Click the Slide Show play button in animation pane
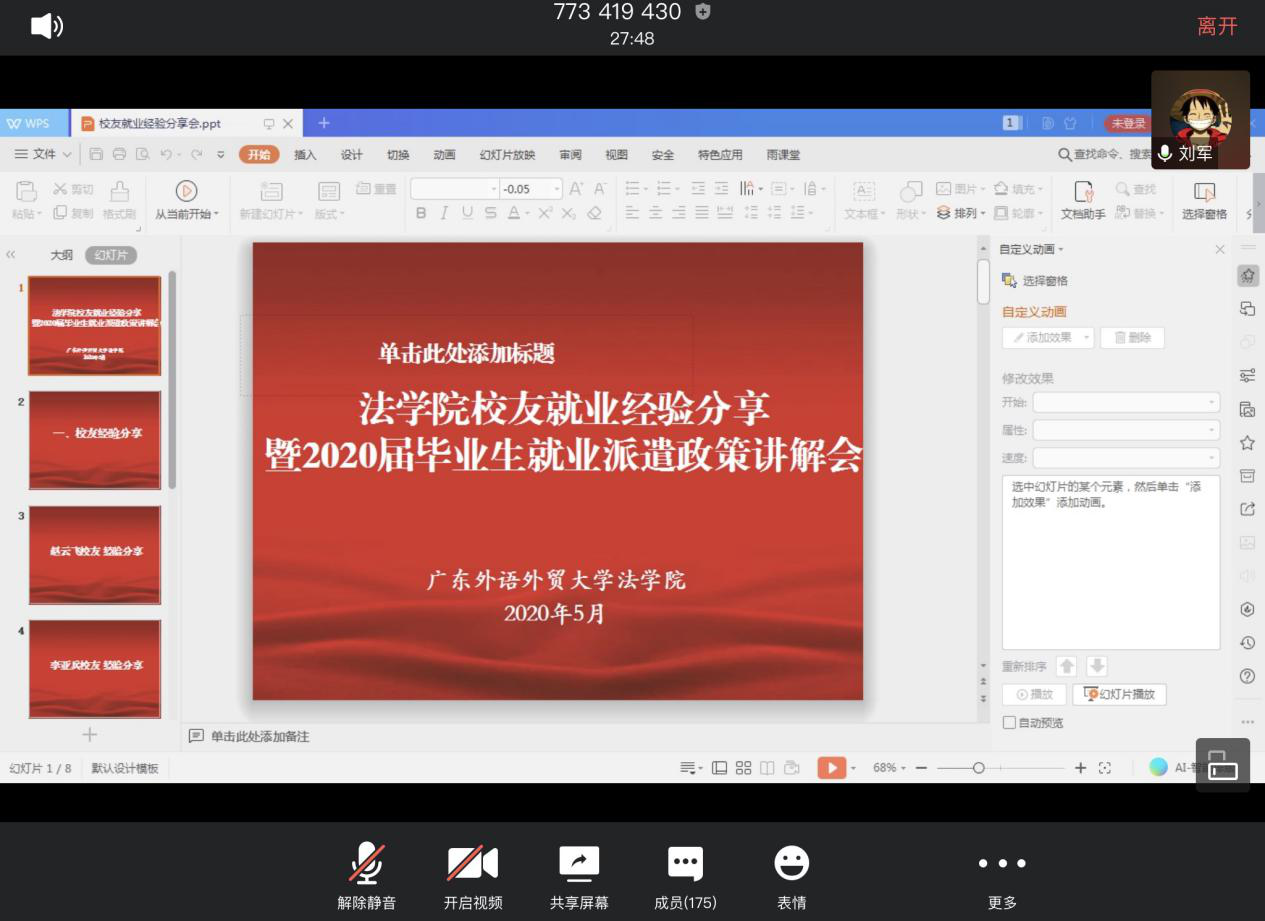This screenshot has height=921, width=1265. pyautogui.click(x=1119, y=694)
